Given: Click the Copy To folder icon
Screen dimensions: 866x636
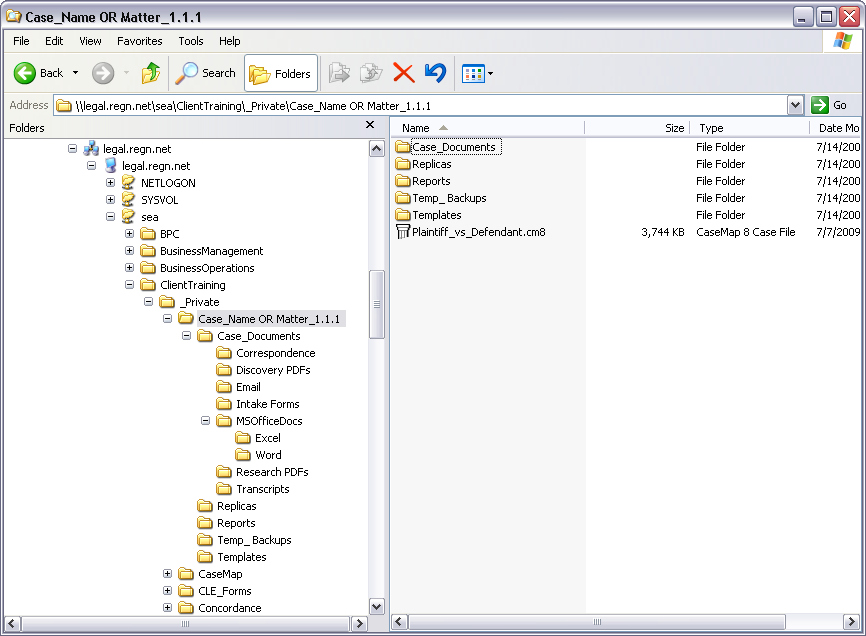Looking at the screenshot, I should 371,73.
